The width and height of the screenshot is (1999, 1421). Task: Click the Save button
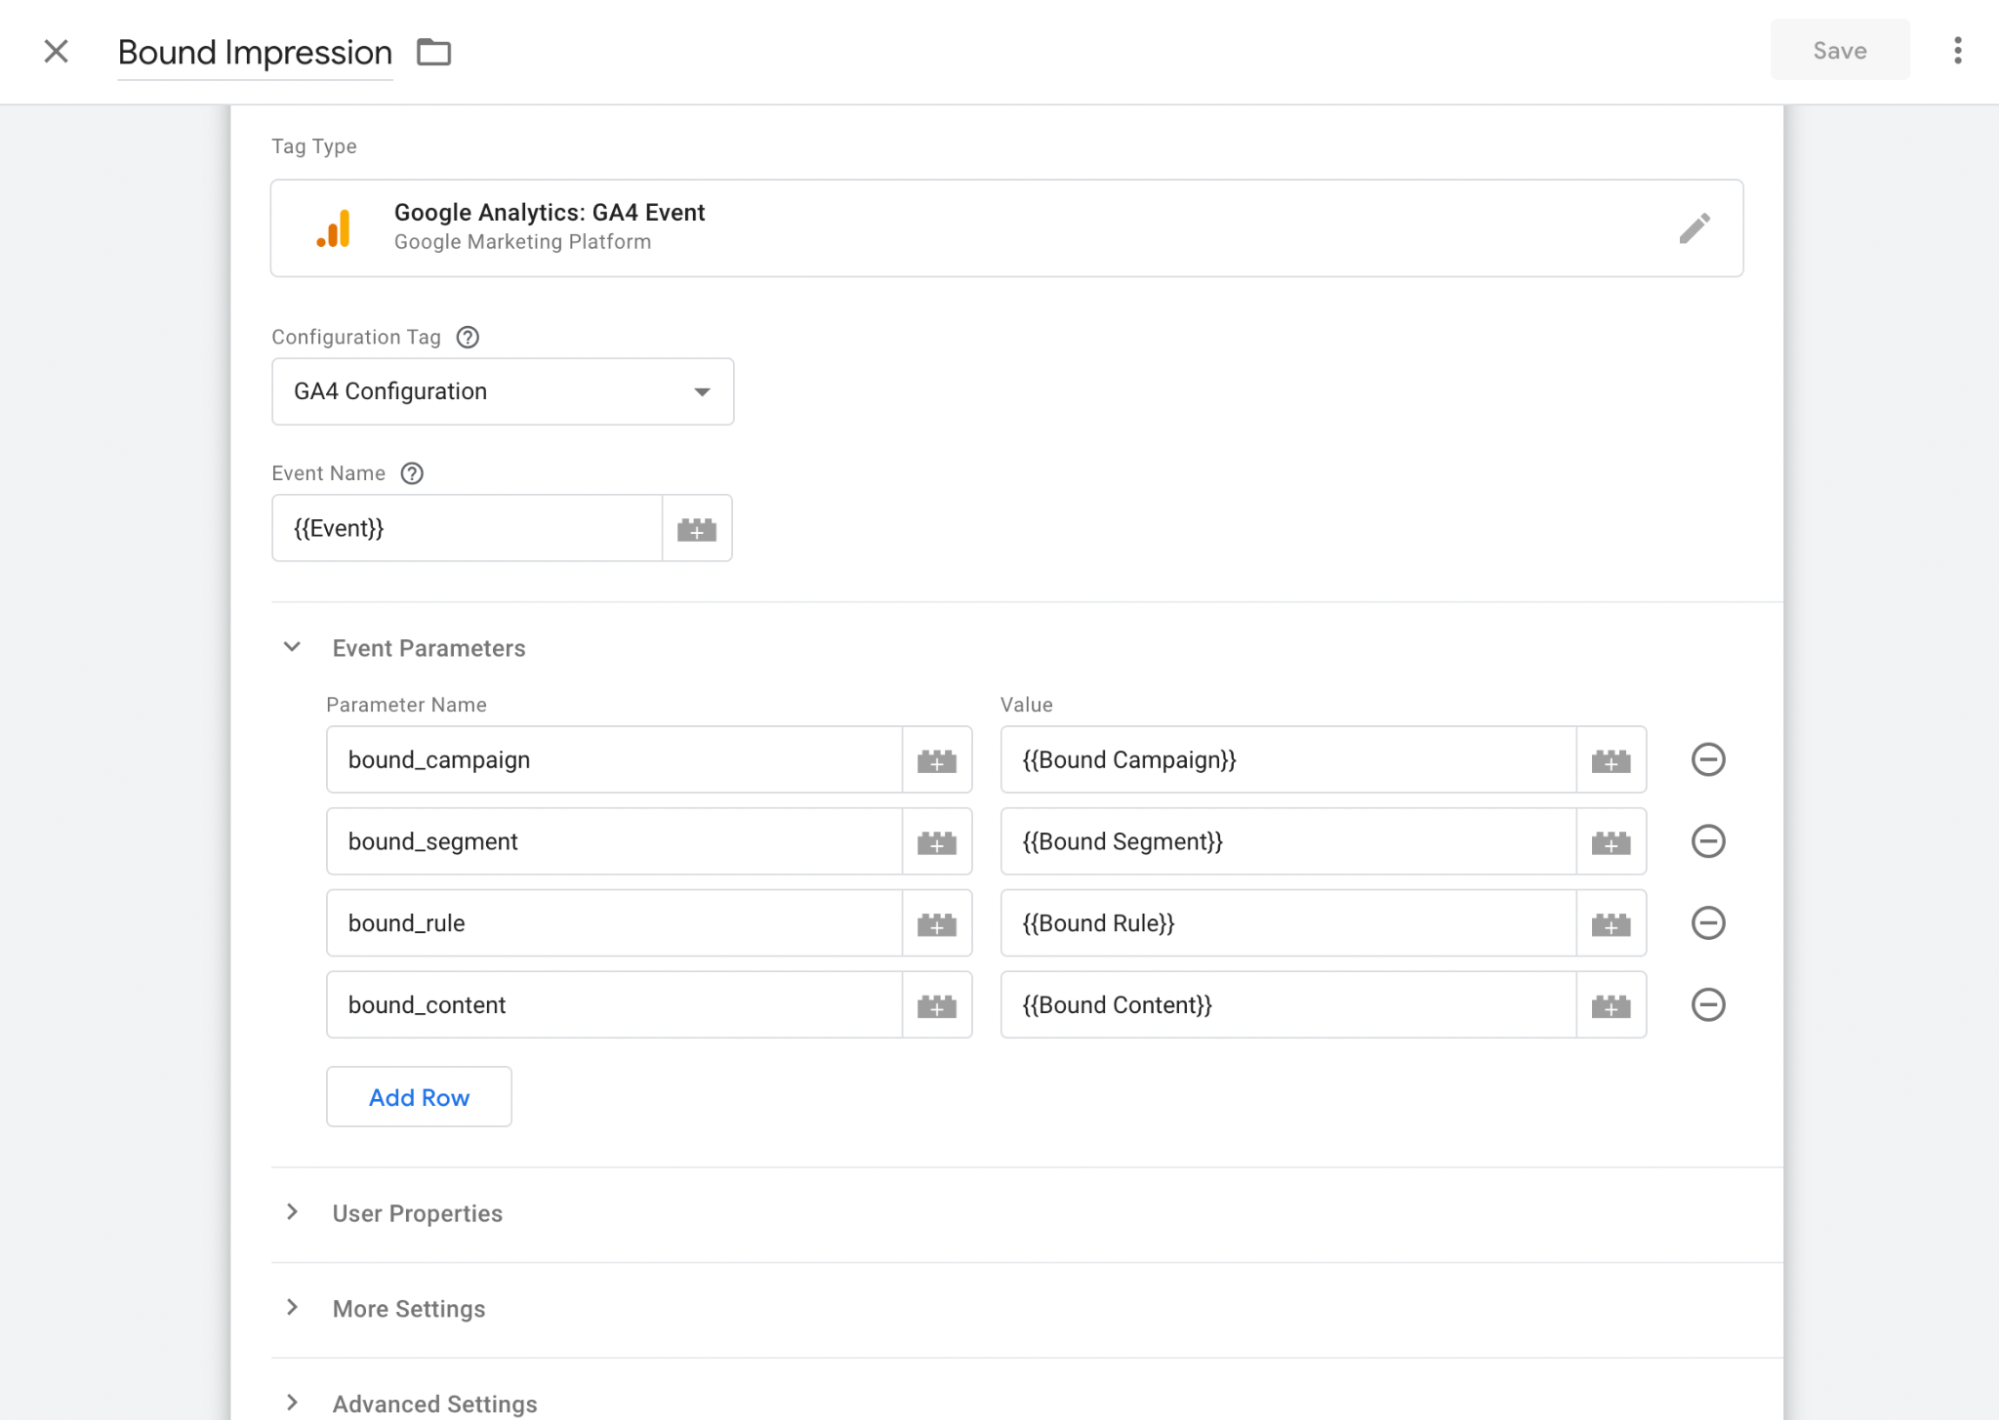click(1839, 50)
